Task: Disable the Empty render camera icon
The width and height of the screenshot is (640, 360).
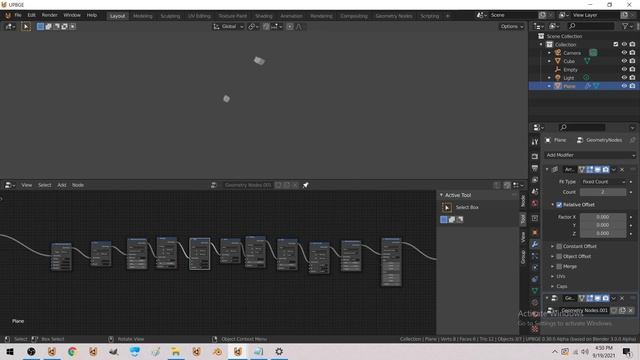Action: click(632, 69)
